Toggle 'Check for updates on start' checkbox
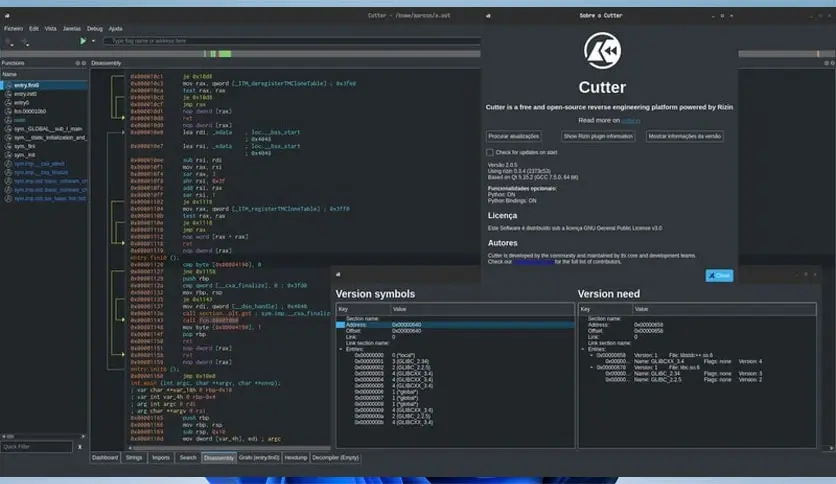 pos(489,152)
